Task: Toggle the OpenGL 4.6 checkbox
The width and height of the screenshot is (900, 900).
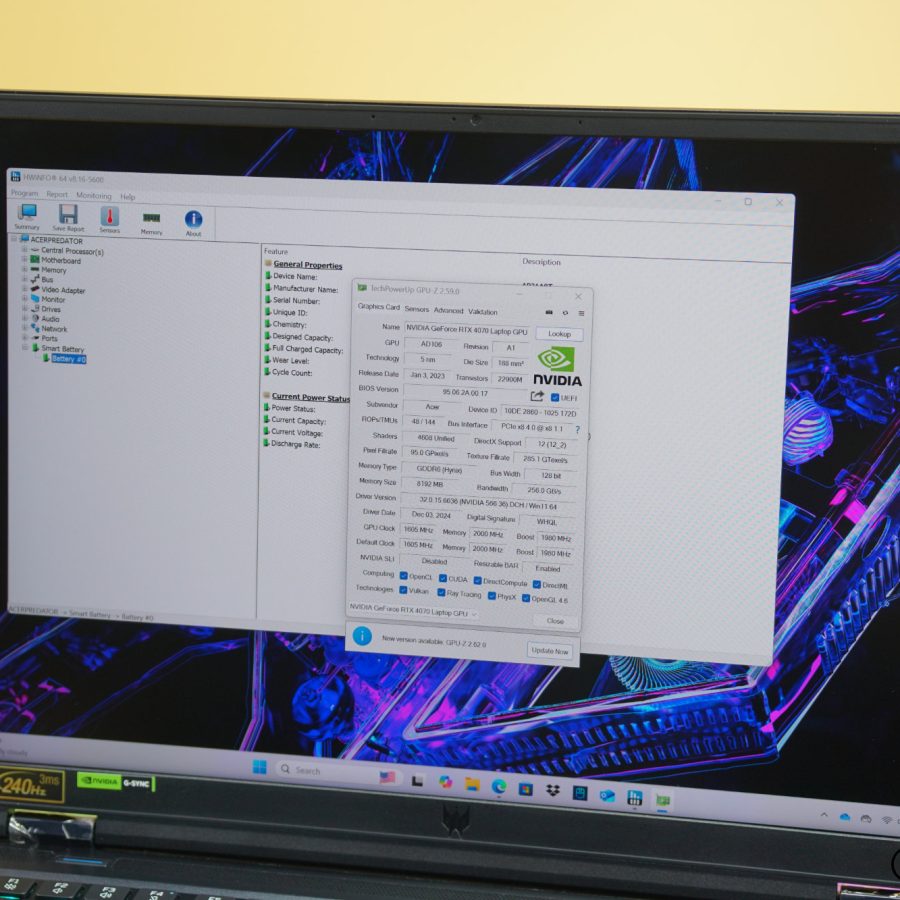Action: click(526, 598)
